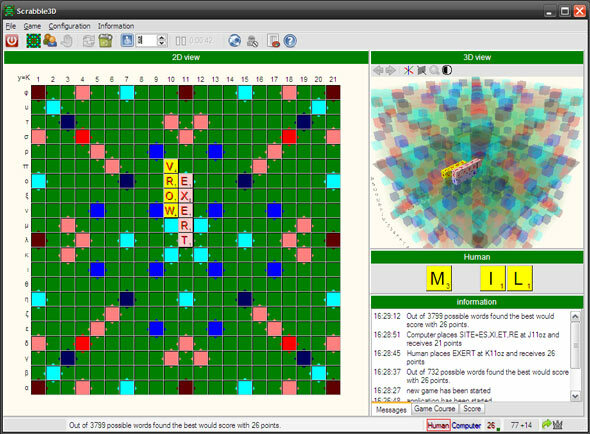Click the pause game icon
The height and width of the screenshot is (434, 590).
pyautogui.click(x=181, y=41)
